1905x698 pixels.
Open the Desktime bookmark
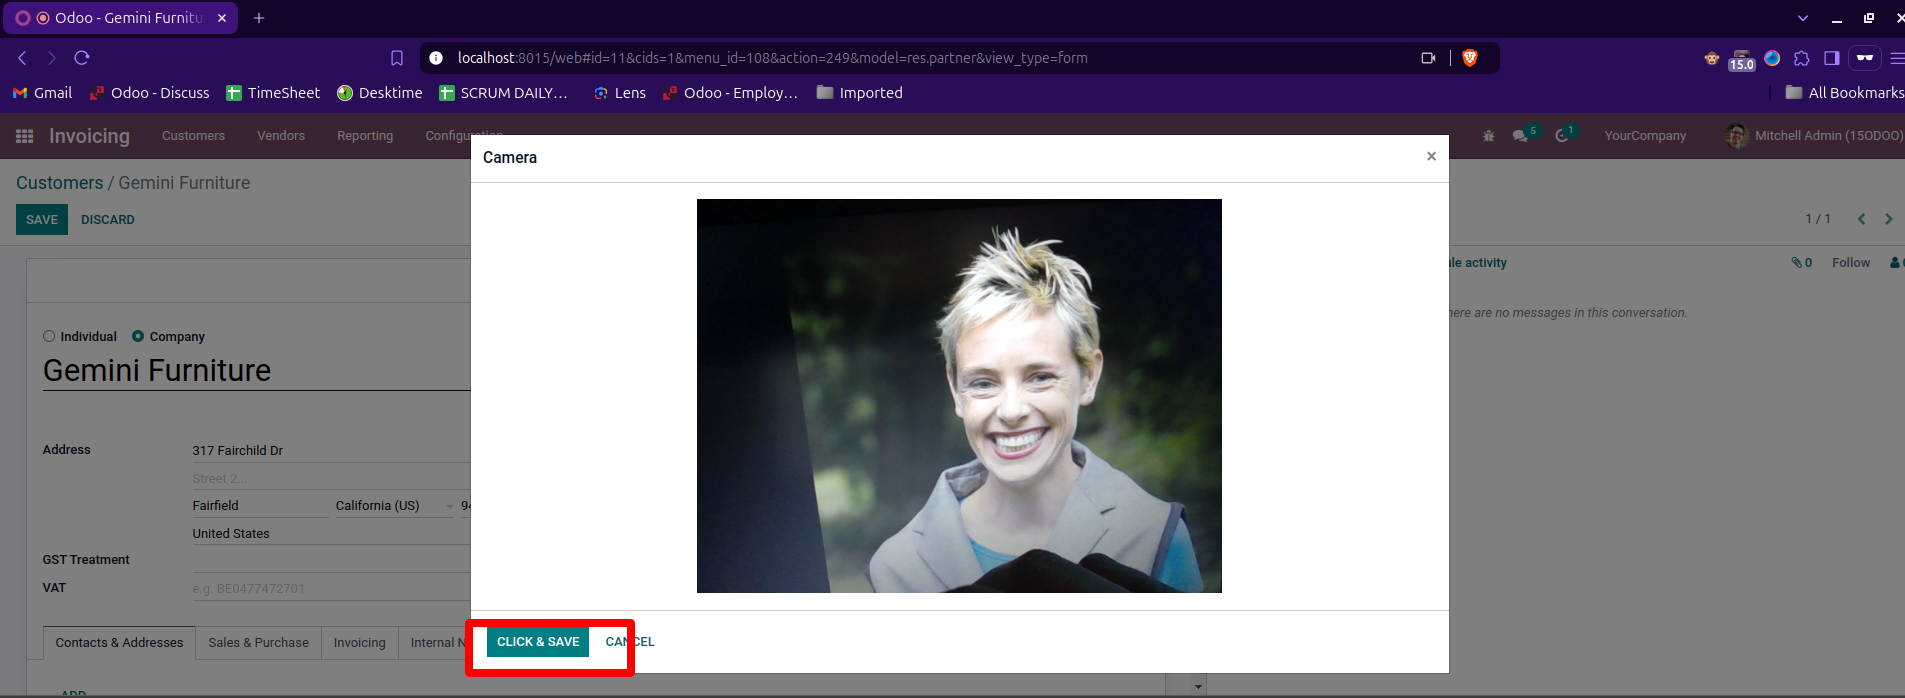380,93
